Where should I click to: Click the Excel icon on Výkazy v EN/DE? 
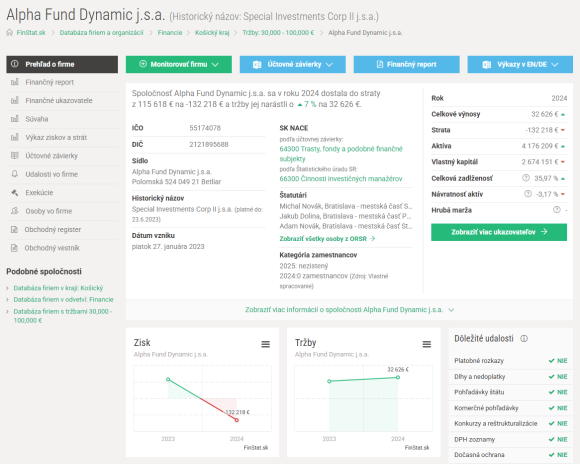(487, 64)
